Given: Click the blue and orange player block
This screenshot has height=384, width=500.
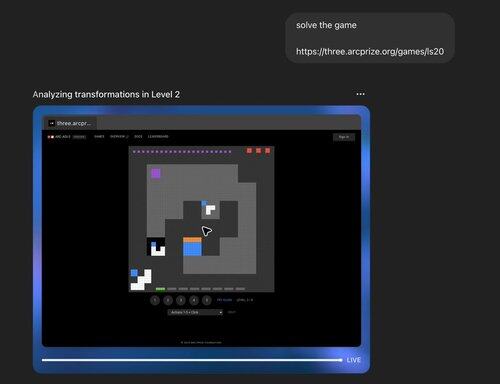Looking at the screenshot, I should click(192, 247).
